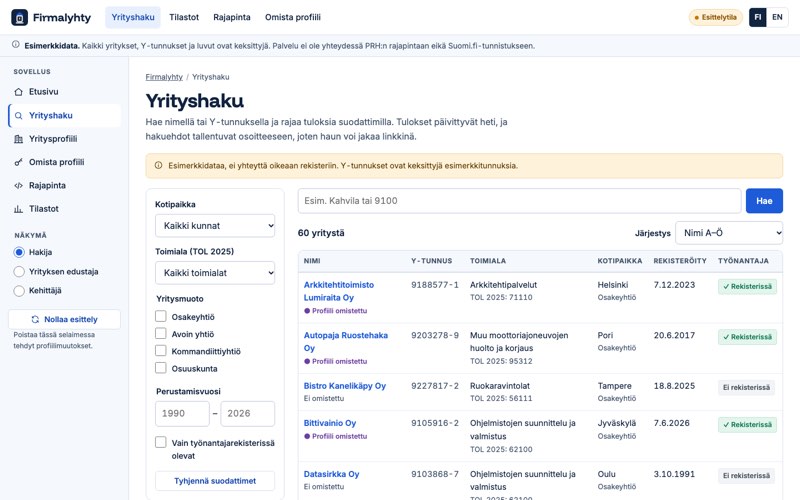
Task: Click Y-tunnus 9188577-1 cell
Action: coord(435,285)
